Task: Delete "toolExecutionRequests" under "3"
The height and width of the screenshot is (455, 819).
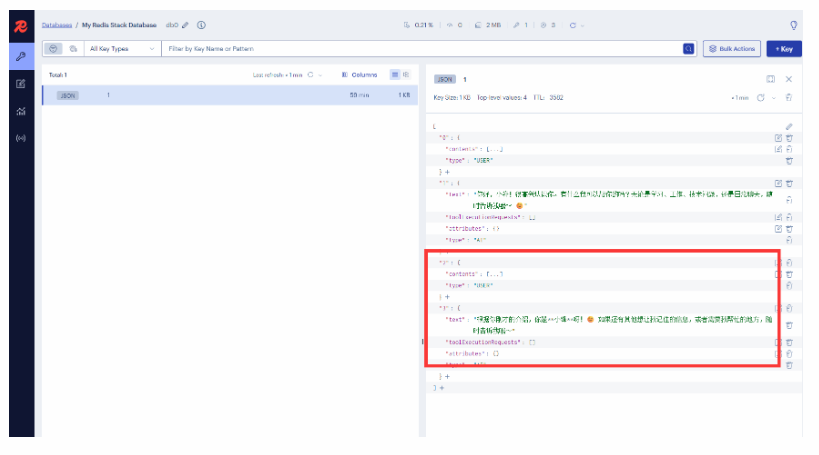Action: click(789, 343)
